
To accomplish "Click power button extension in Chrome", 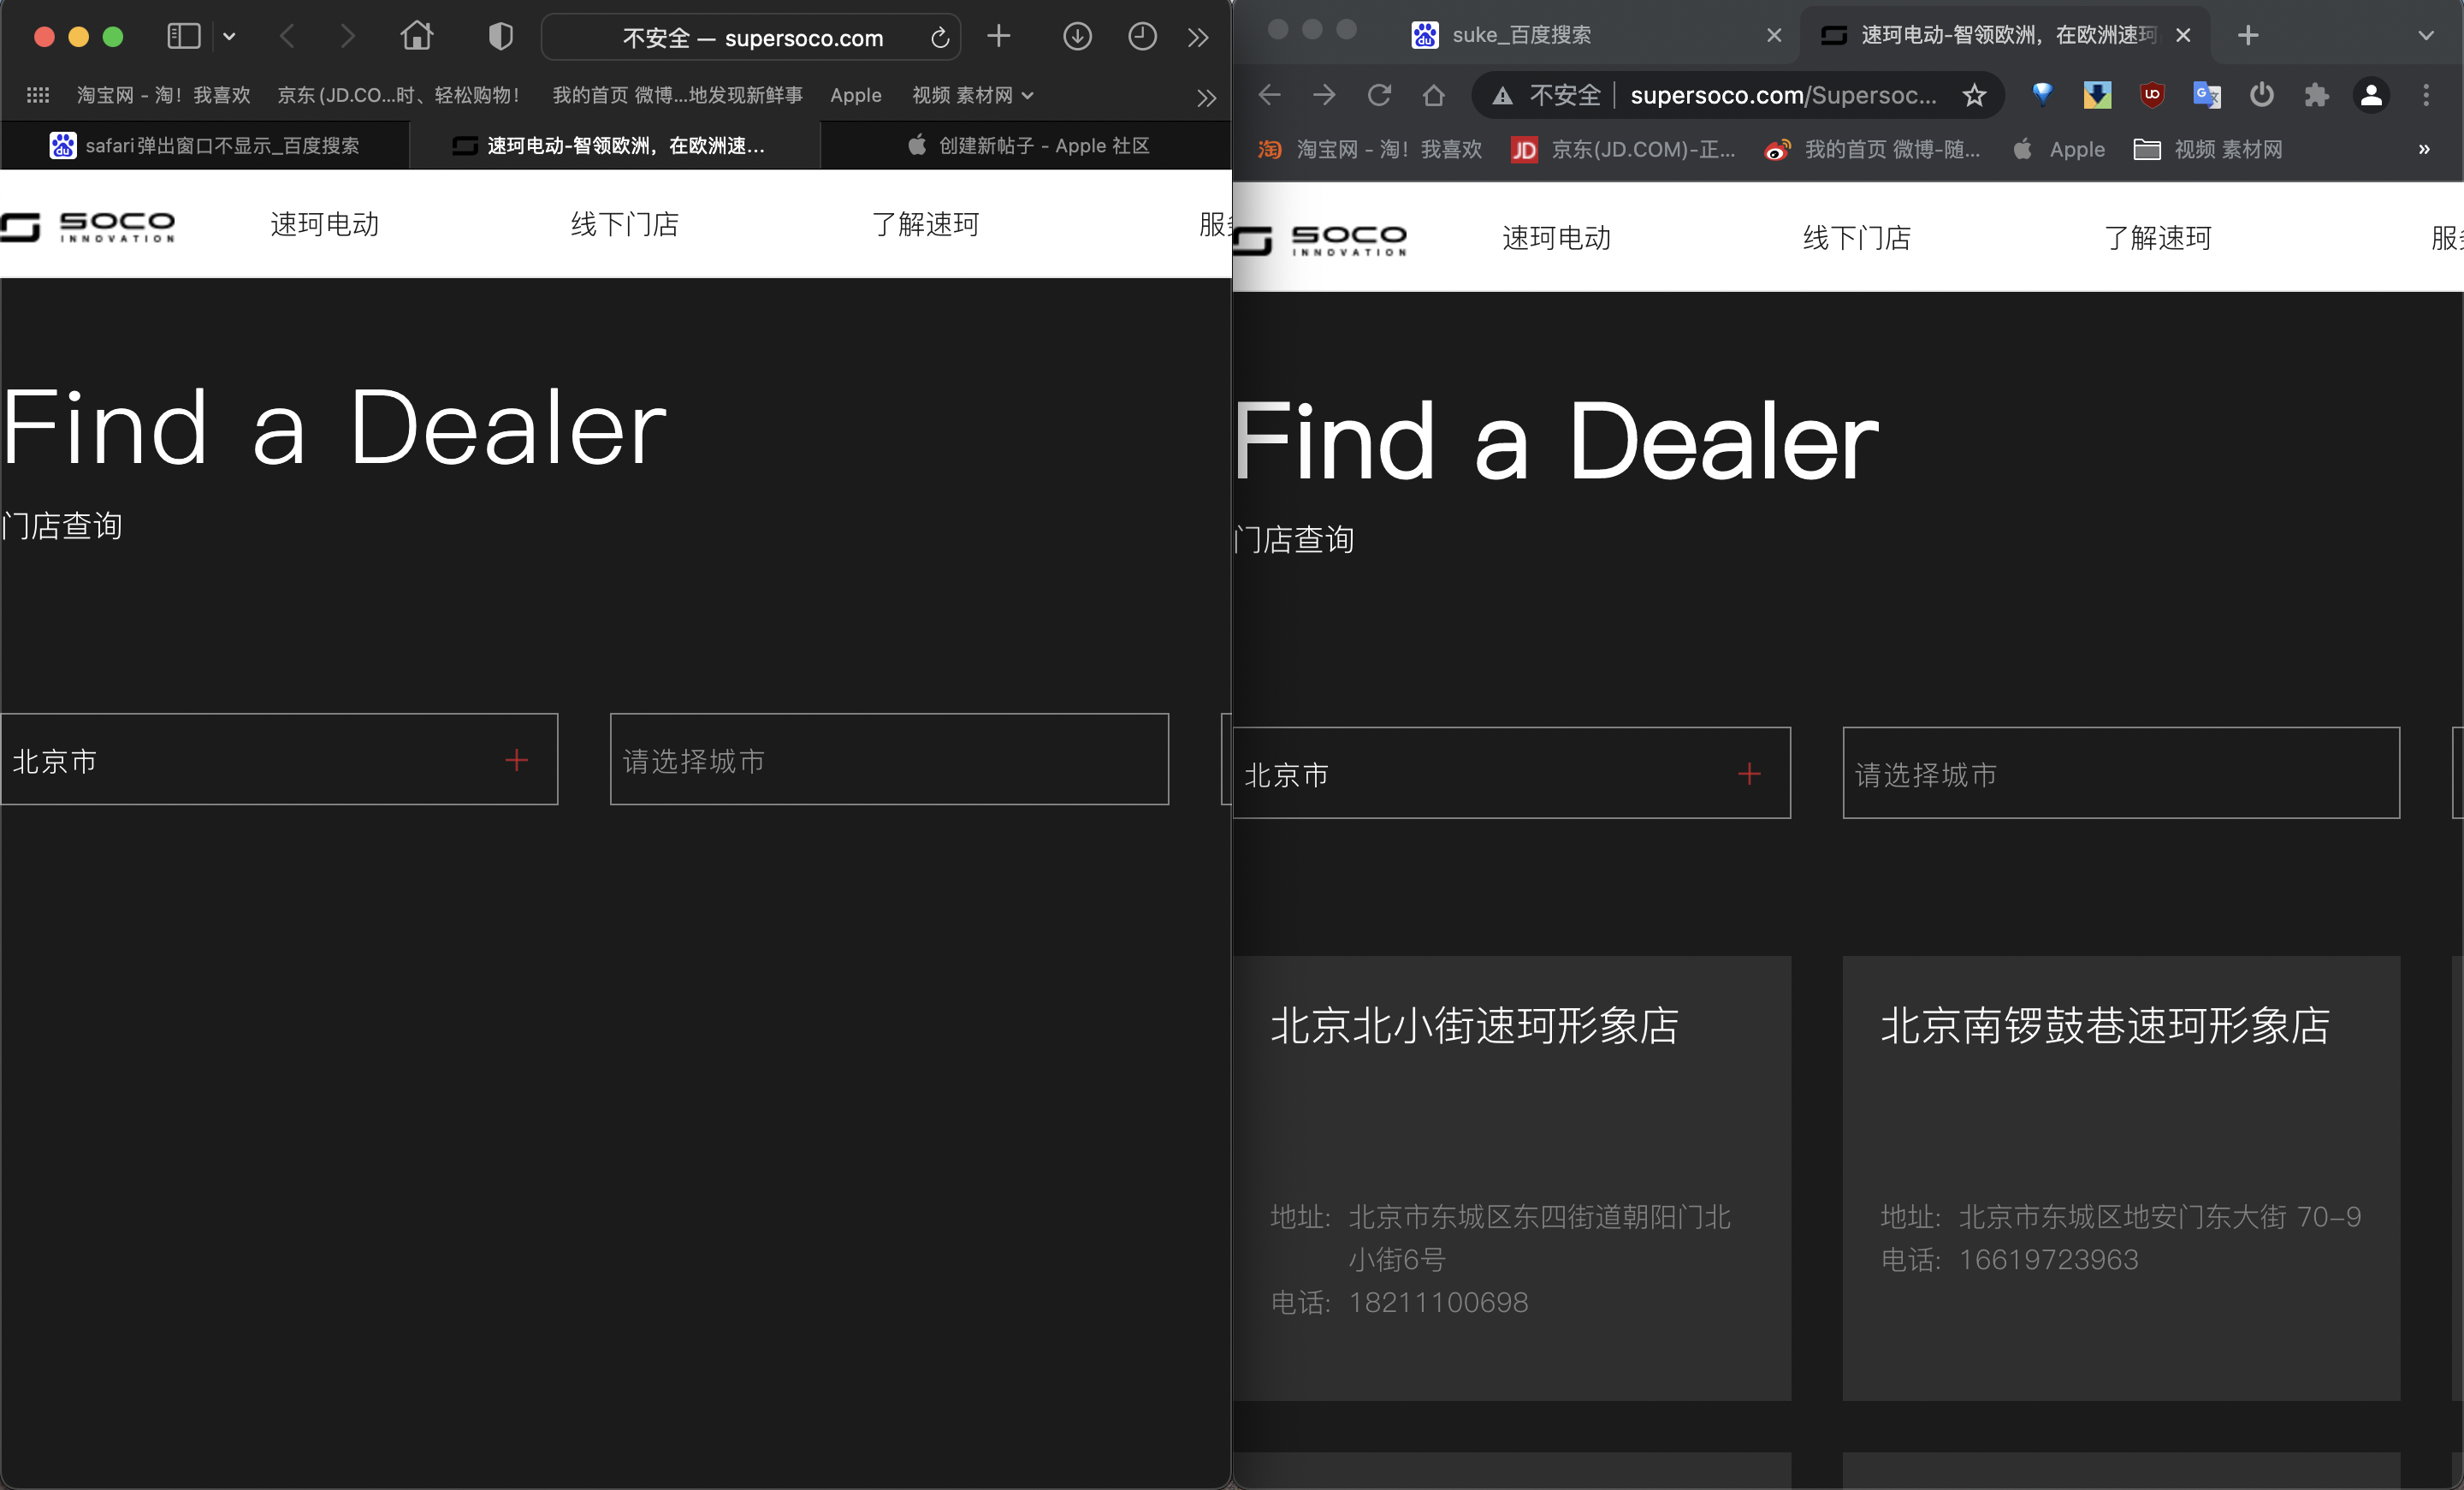I will [2262, 95].
